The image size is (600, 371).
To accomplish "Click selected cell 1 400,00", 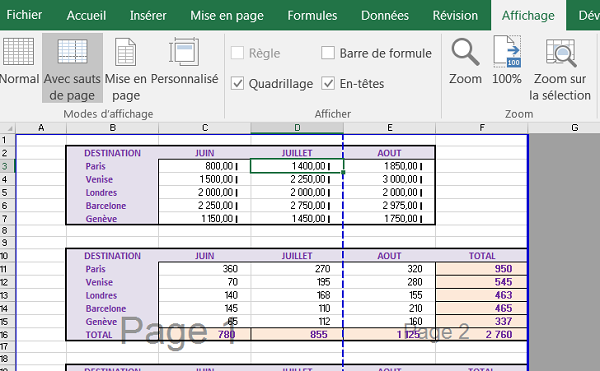I will pos(297,166).
